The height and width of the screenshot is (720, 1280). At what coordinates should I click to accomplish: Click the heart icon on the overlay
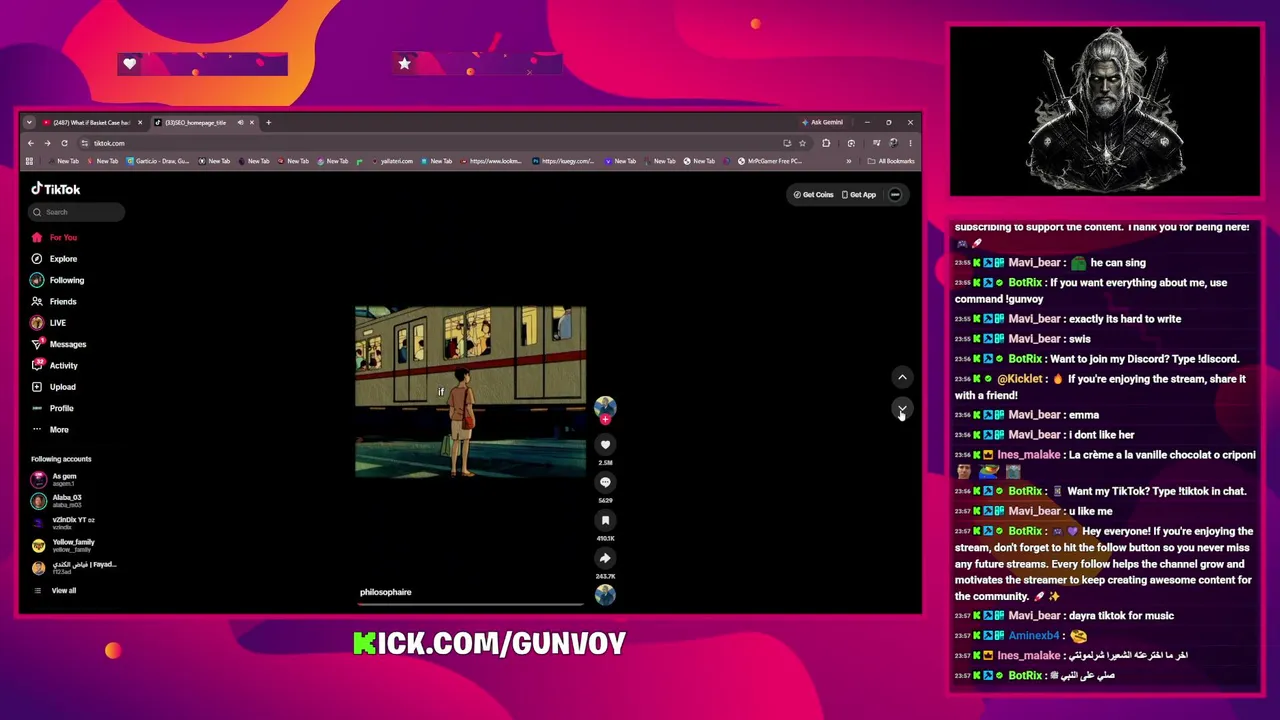tap(129, 64)
